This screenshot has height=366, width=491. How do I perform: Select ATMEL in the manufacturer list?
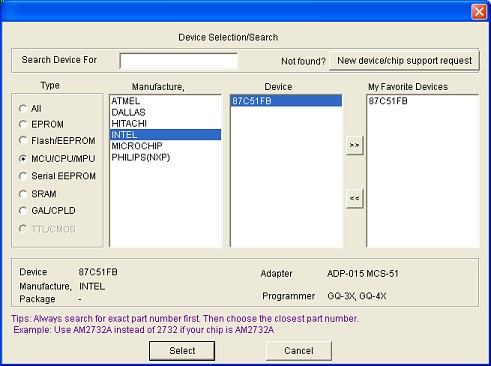click(x=165, y=101)
